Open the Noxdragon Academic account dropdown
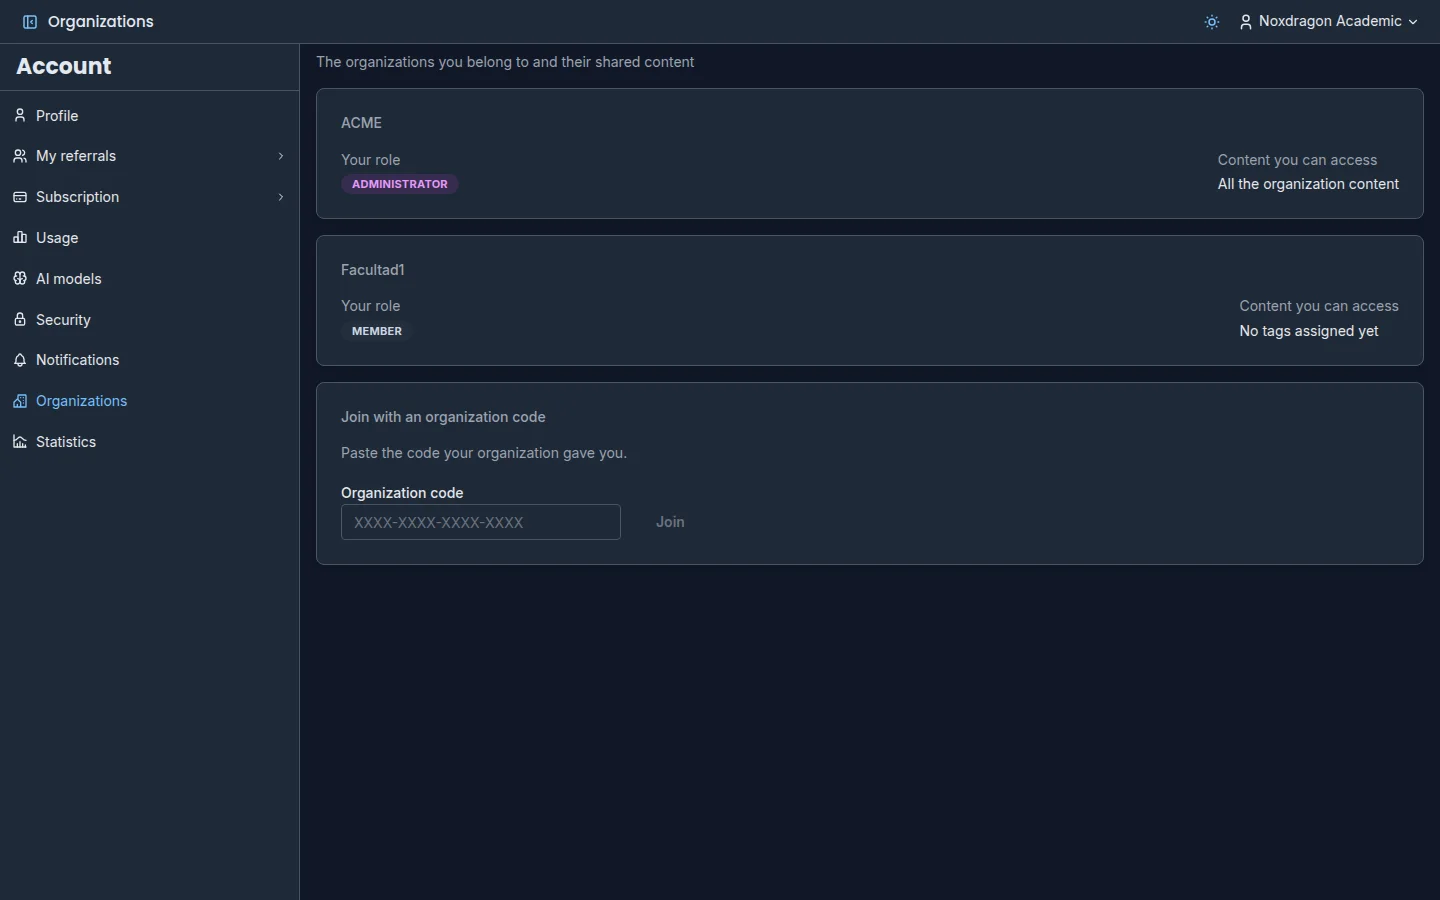The width and height of the screenshot is (1440, 900). [x=1329, y=22]
